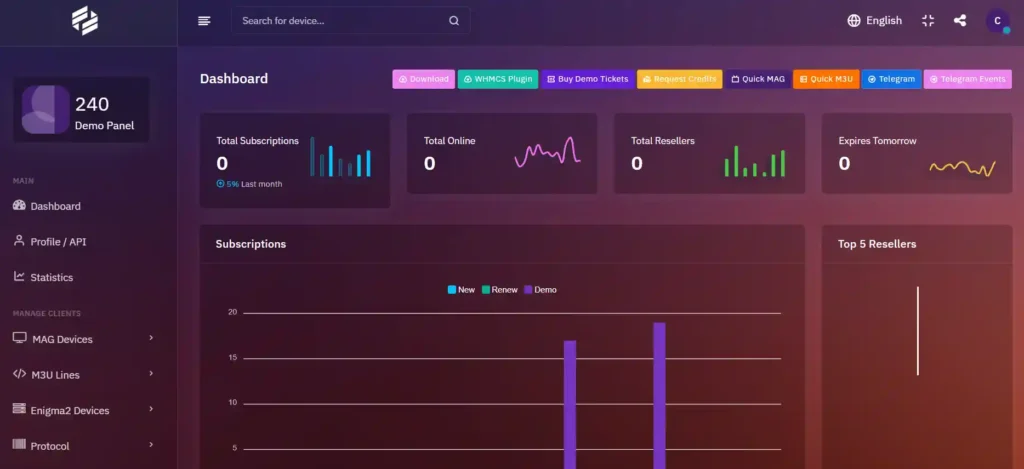Click the taller purple Demo bar
Image resolution: width=1024 pixels, height=469 pixels.
click(659, 395)
